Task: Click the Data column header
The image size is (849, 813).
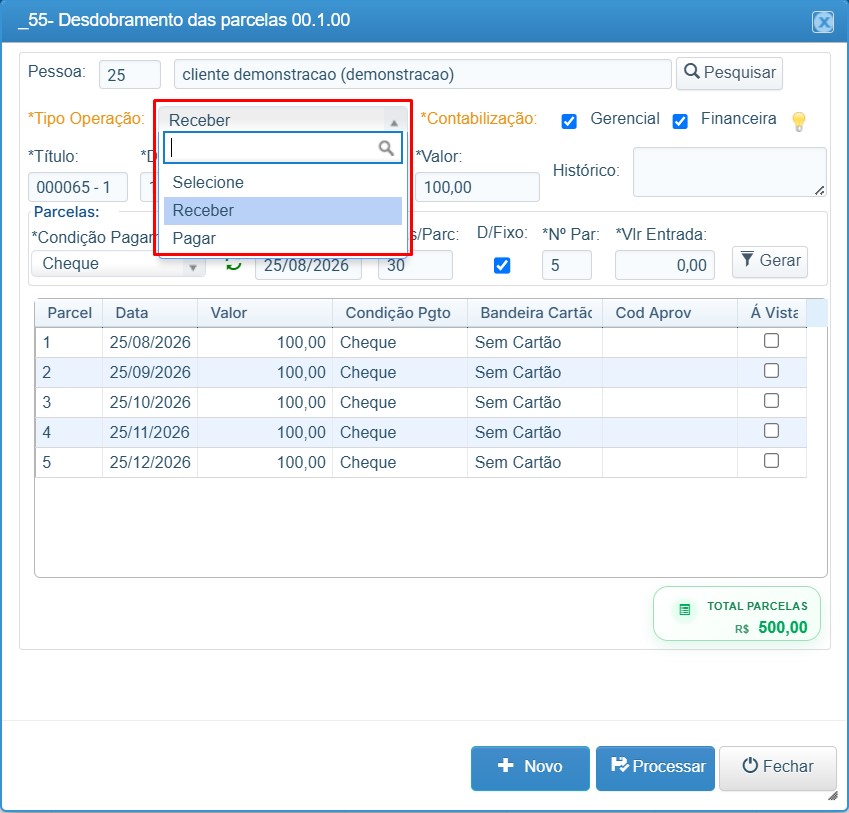Action: coord(150,313)
